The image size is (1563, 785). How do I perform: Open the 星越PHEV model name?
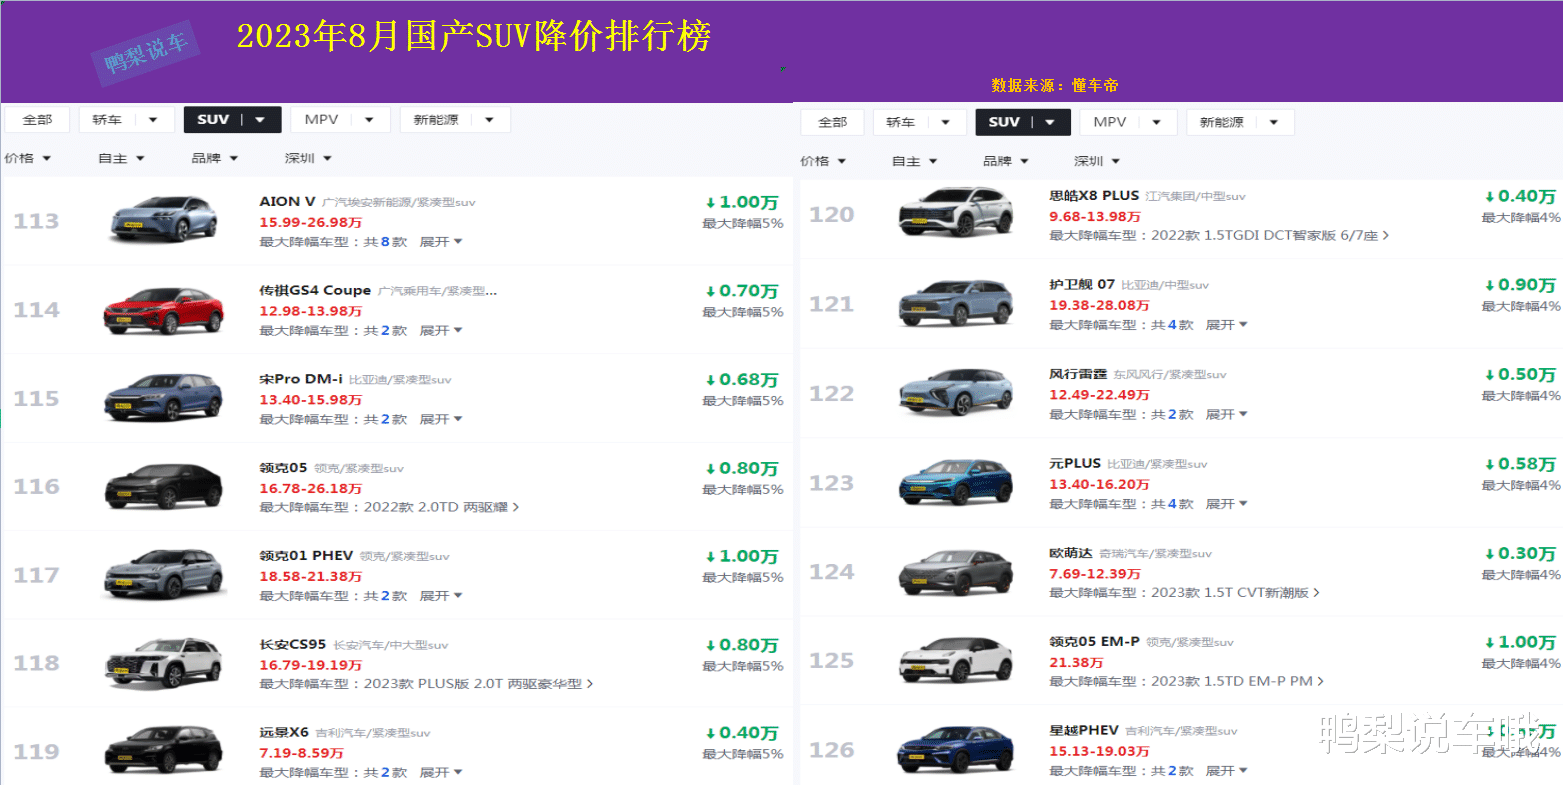pos(1084,731)
